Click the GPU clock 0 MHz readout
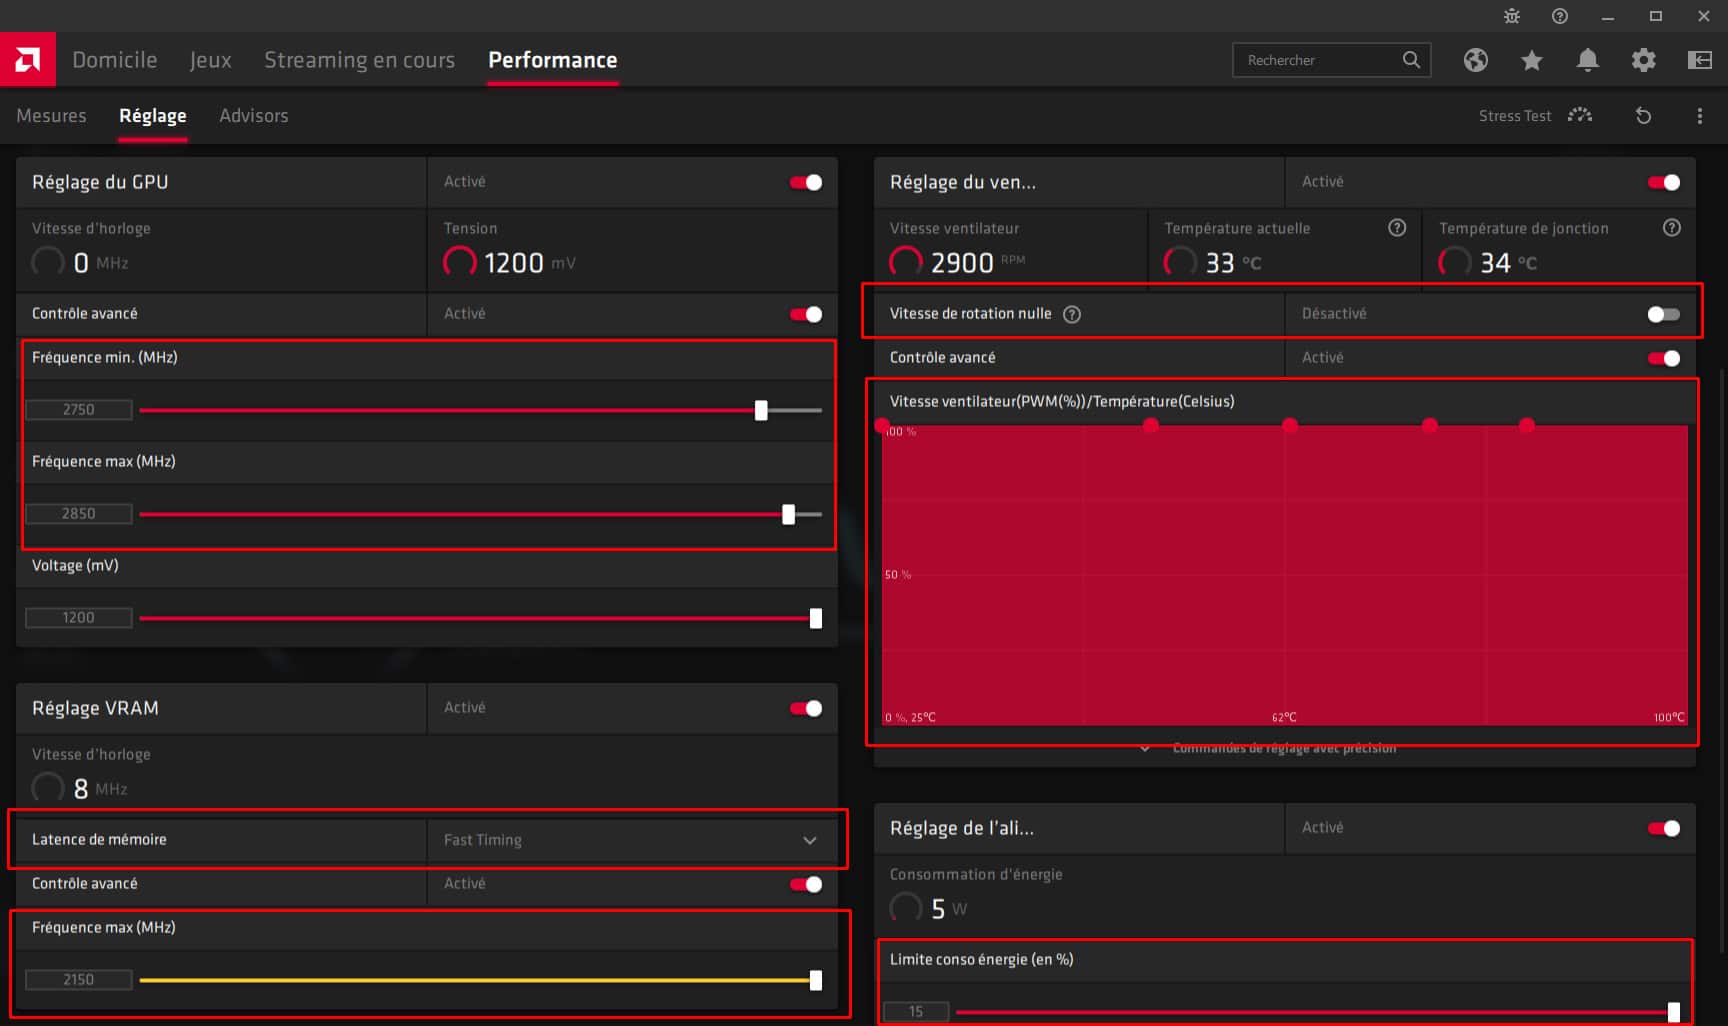 pos(80,262)
